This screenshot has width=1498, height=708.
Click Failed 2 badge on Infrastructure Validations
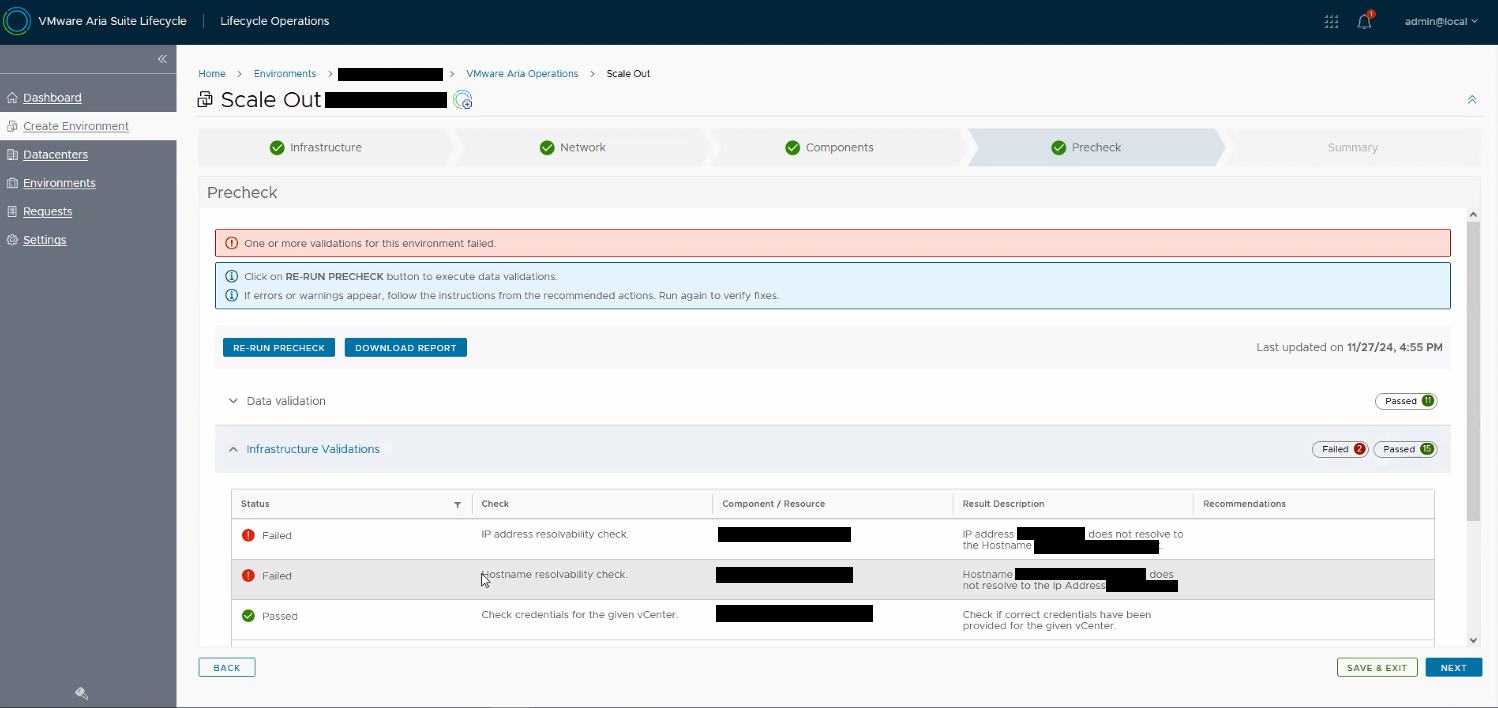[1340, 449]
